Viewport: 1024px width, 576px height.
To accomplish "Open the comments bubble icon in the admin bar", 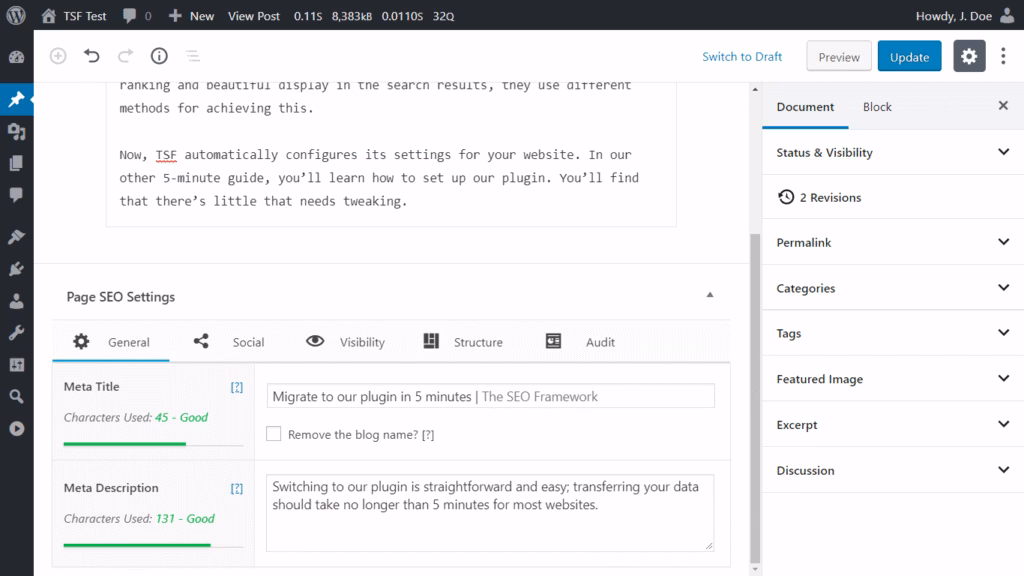I will tap(131, 15).
